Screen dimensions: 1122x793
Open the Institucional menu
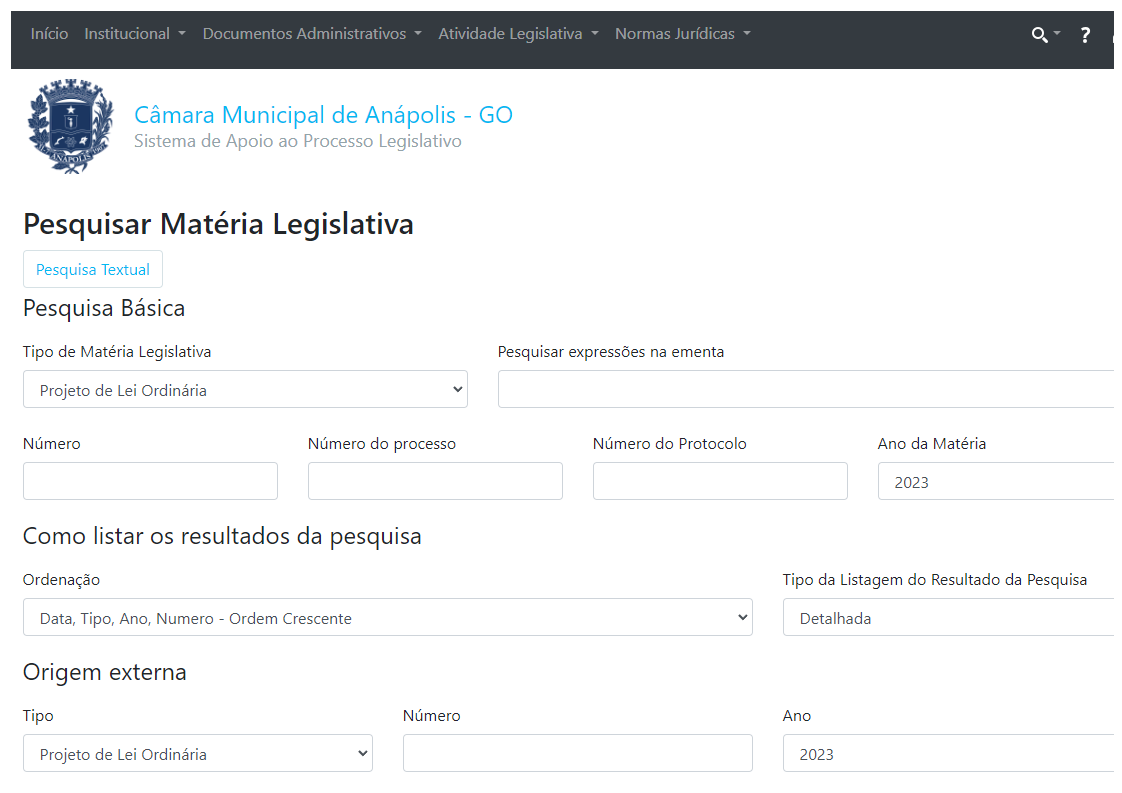coord(135,34)
